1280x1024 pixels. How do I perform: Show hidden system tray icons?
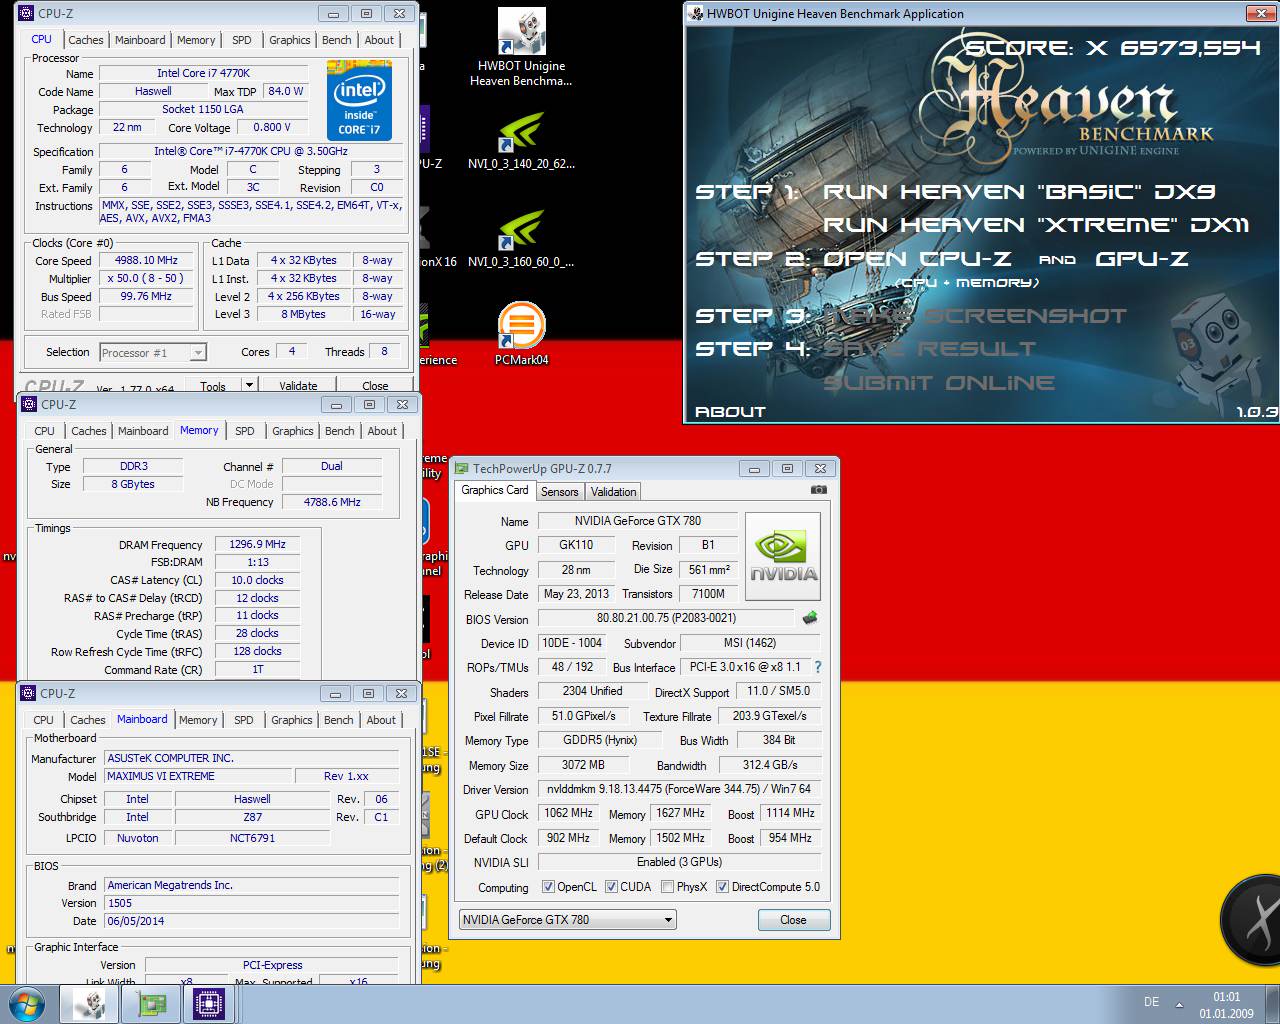(x=1179, y=1004)
